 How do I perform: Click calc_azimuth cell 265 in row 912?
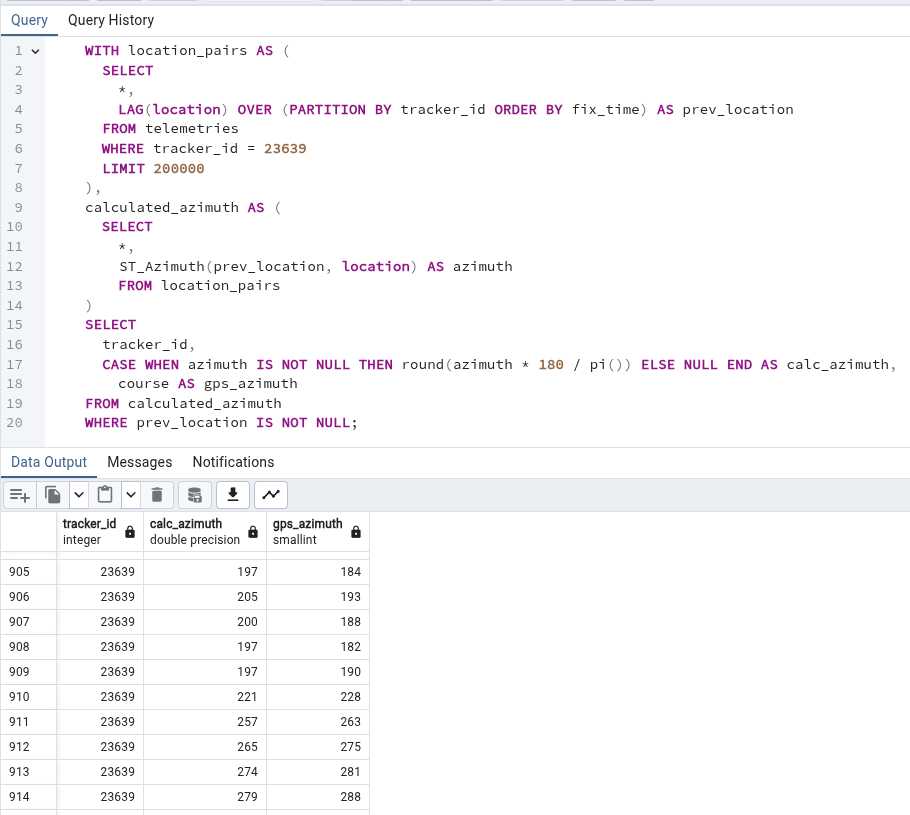205,747
